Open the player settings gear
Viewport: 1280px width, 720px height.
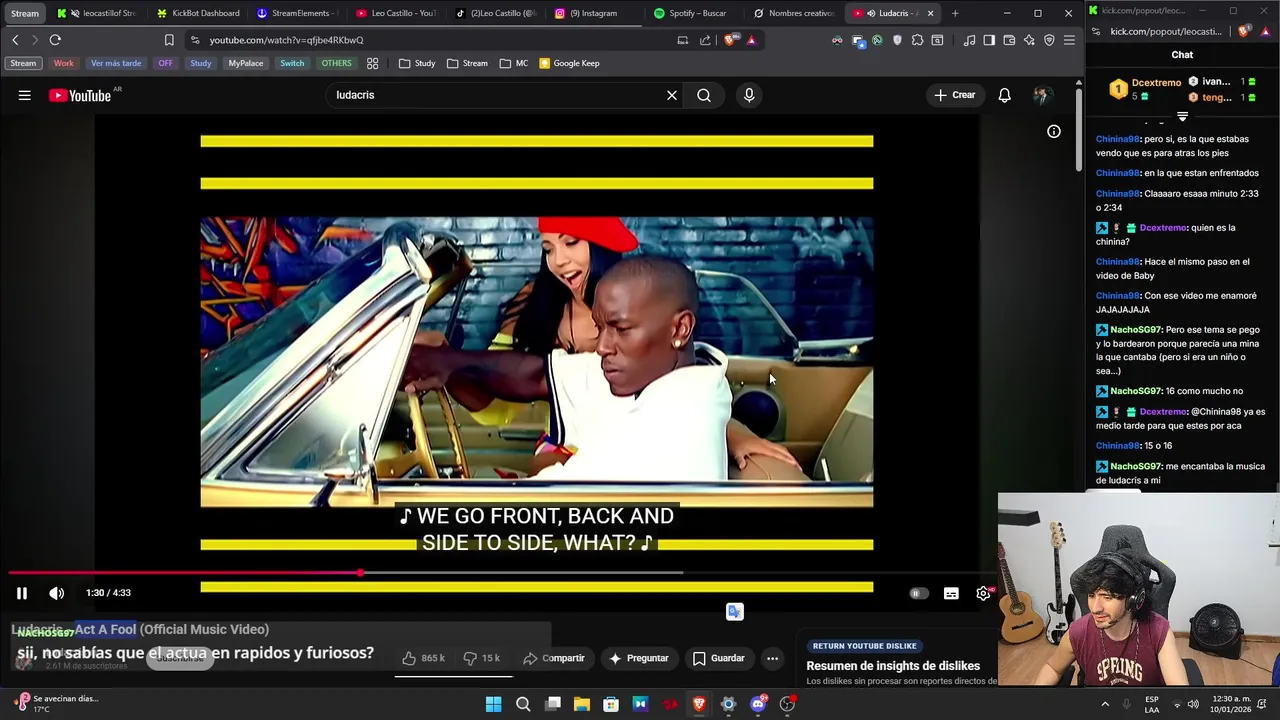click(984, 593)
